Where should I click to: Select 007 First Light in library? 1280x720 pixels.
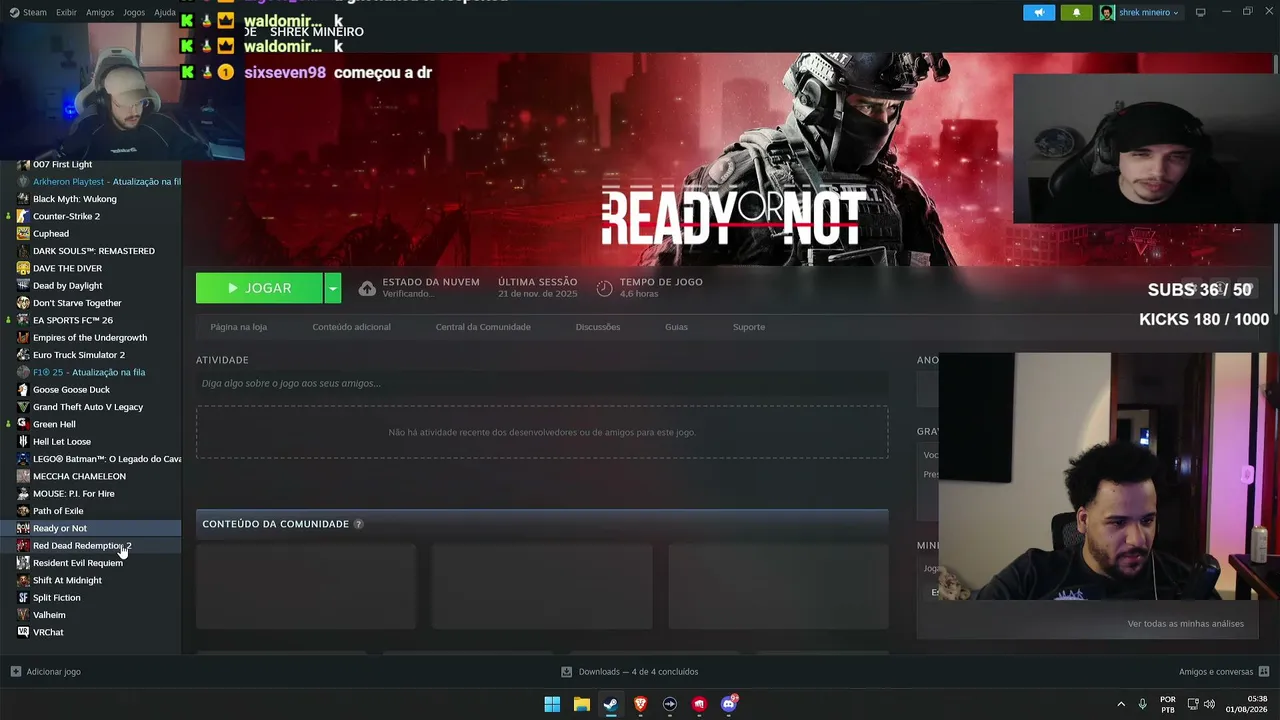(90, 165)
